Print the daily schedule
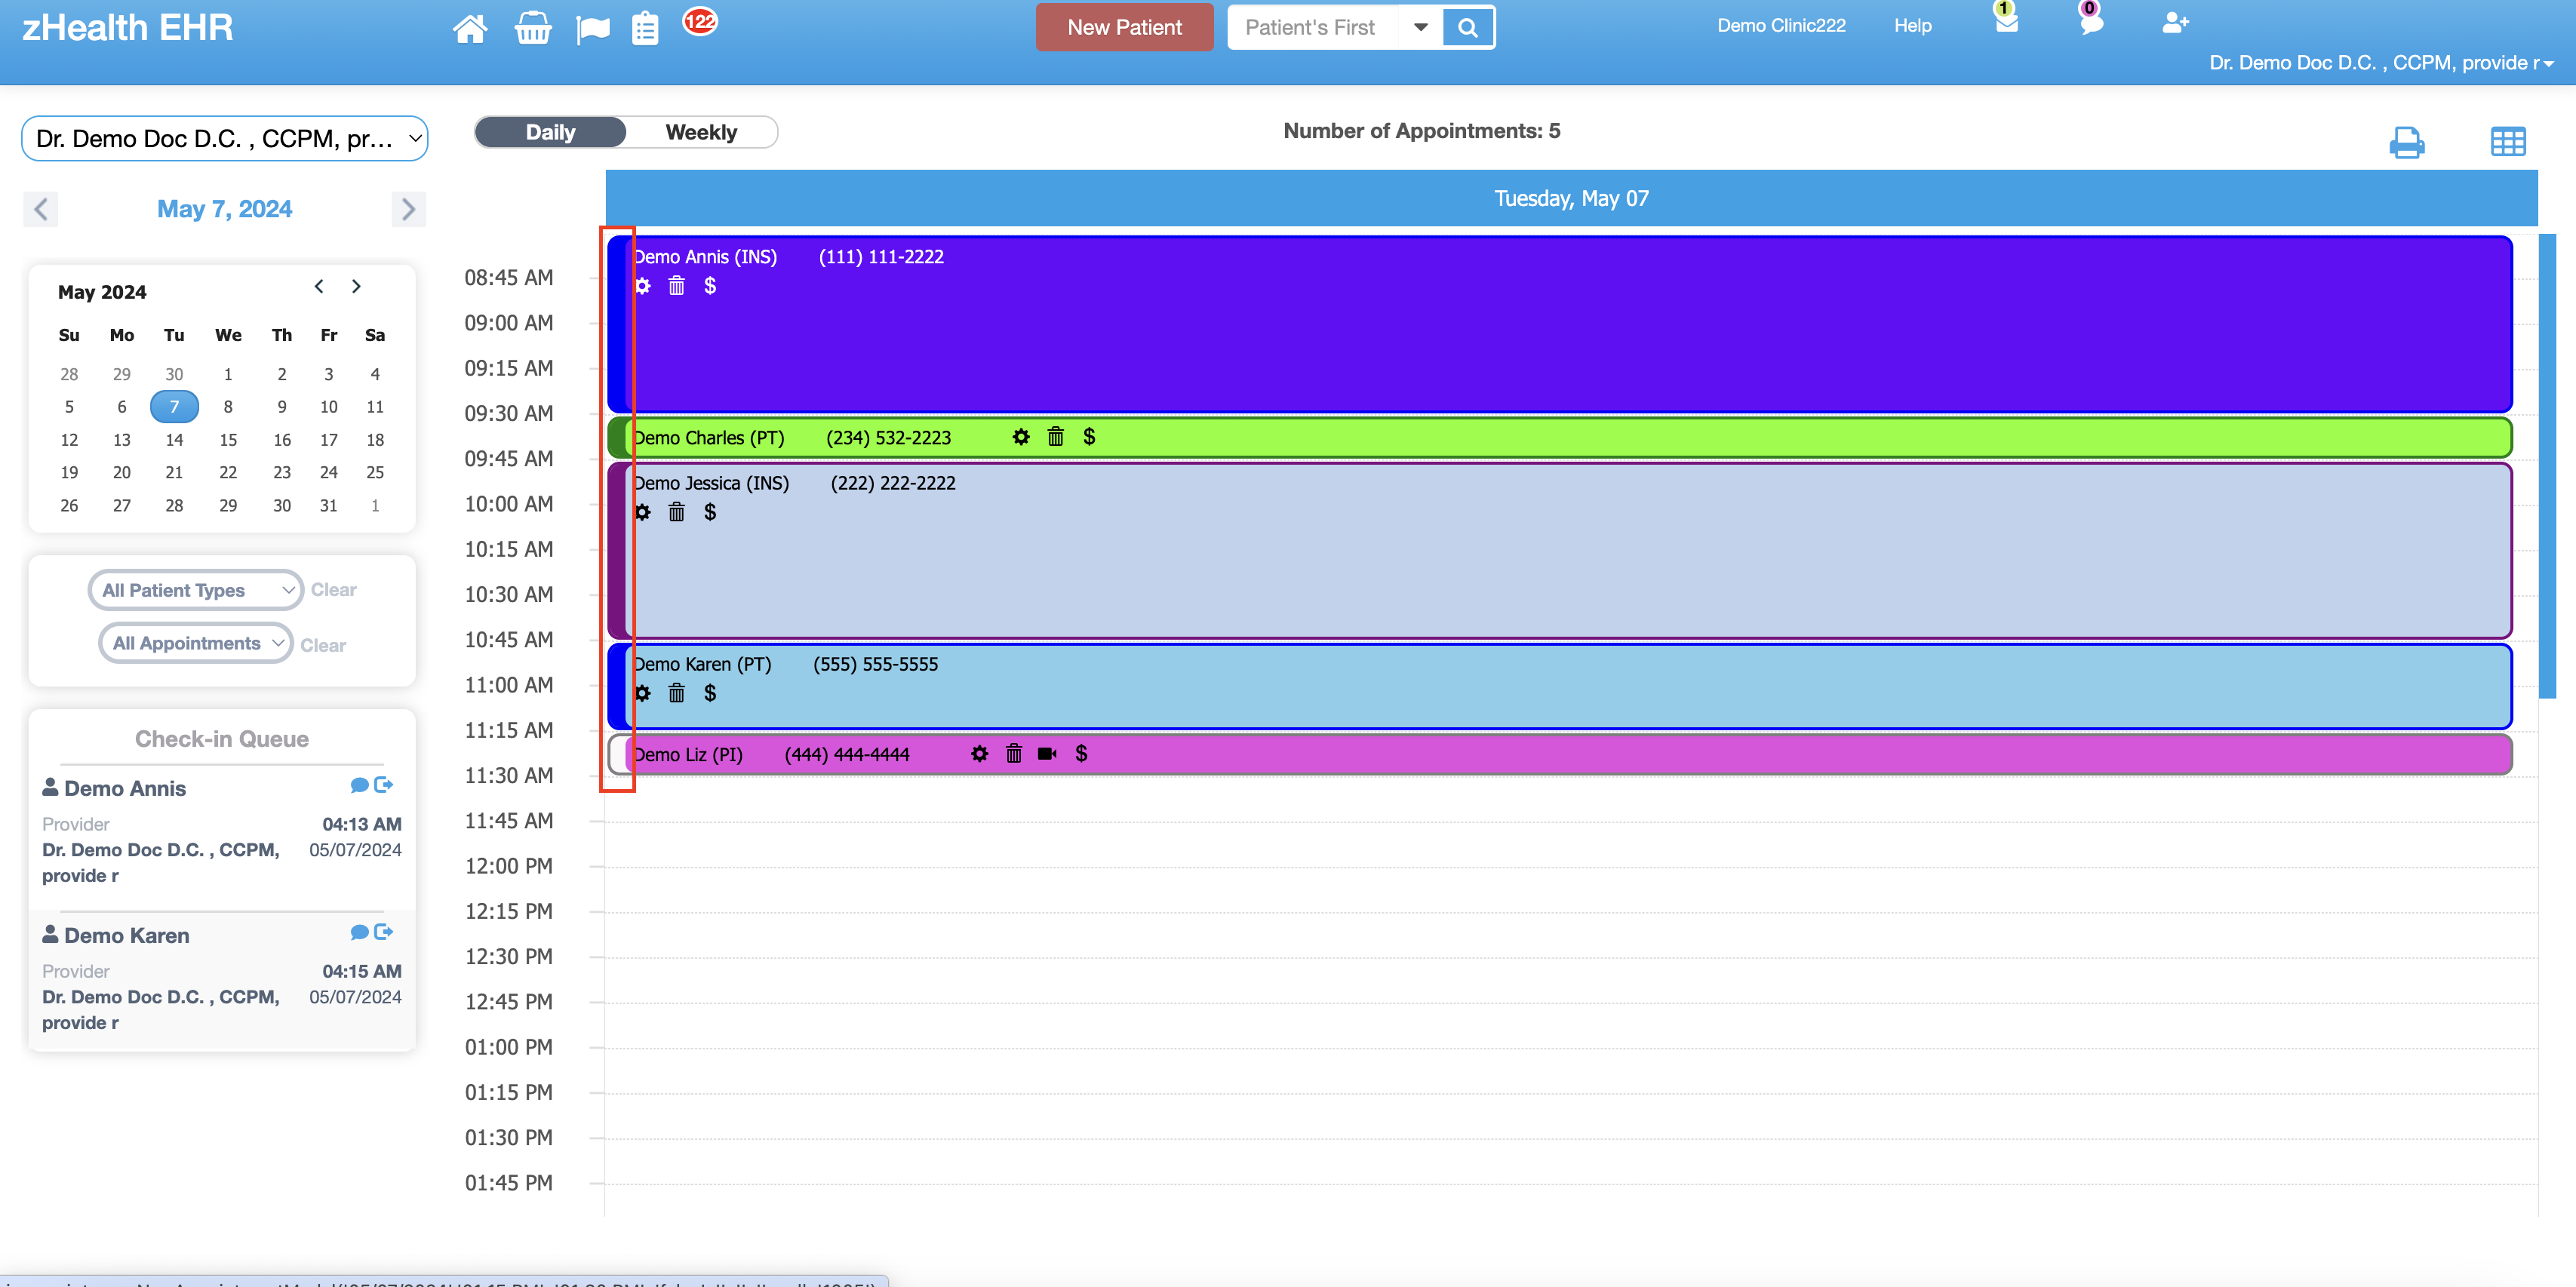This screenshot has height=1287, width=2576. (x=2408, y=142)
